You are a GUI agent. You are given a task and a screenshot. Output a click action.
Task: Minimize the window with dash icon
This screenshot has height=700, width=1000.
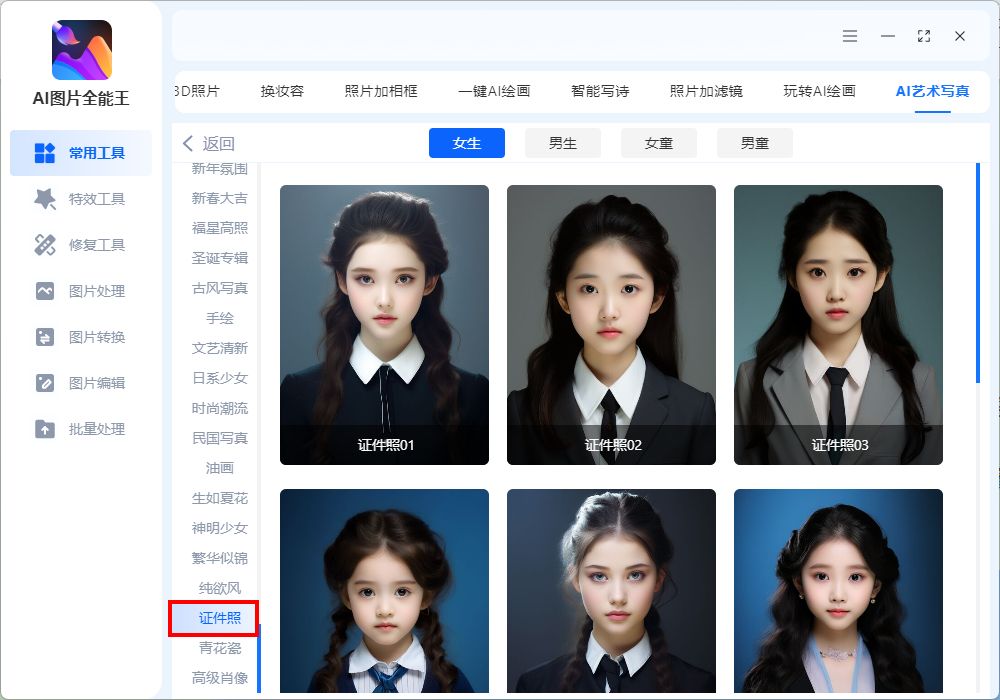(888, 36)
